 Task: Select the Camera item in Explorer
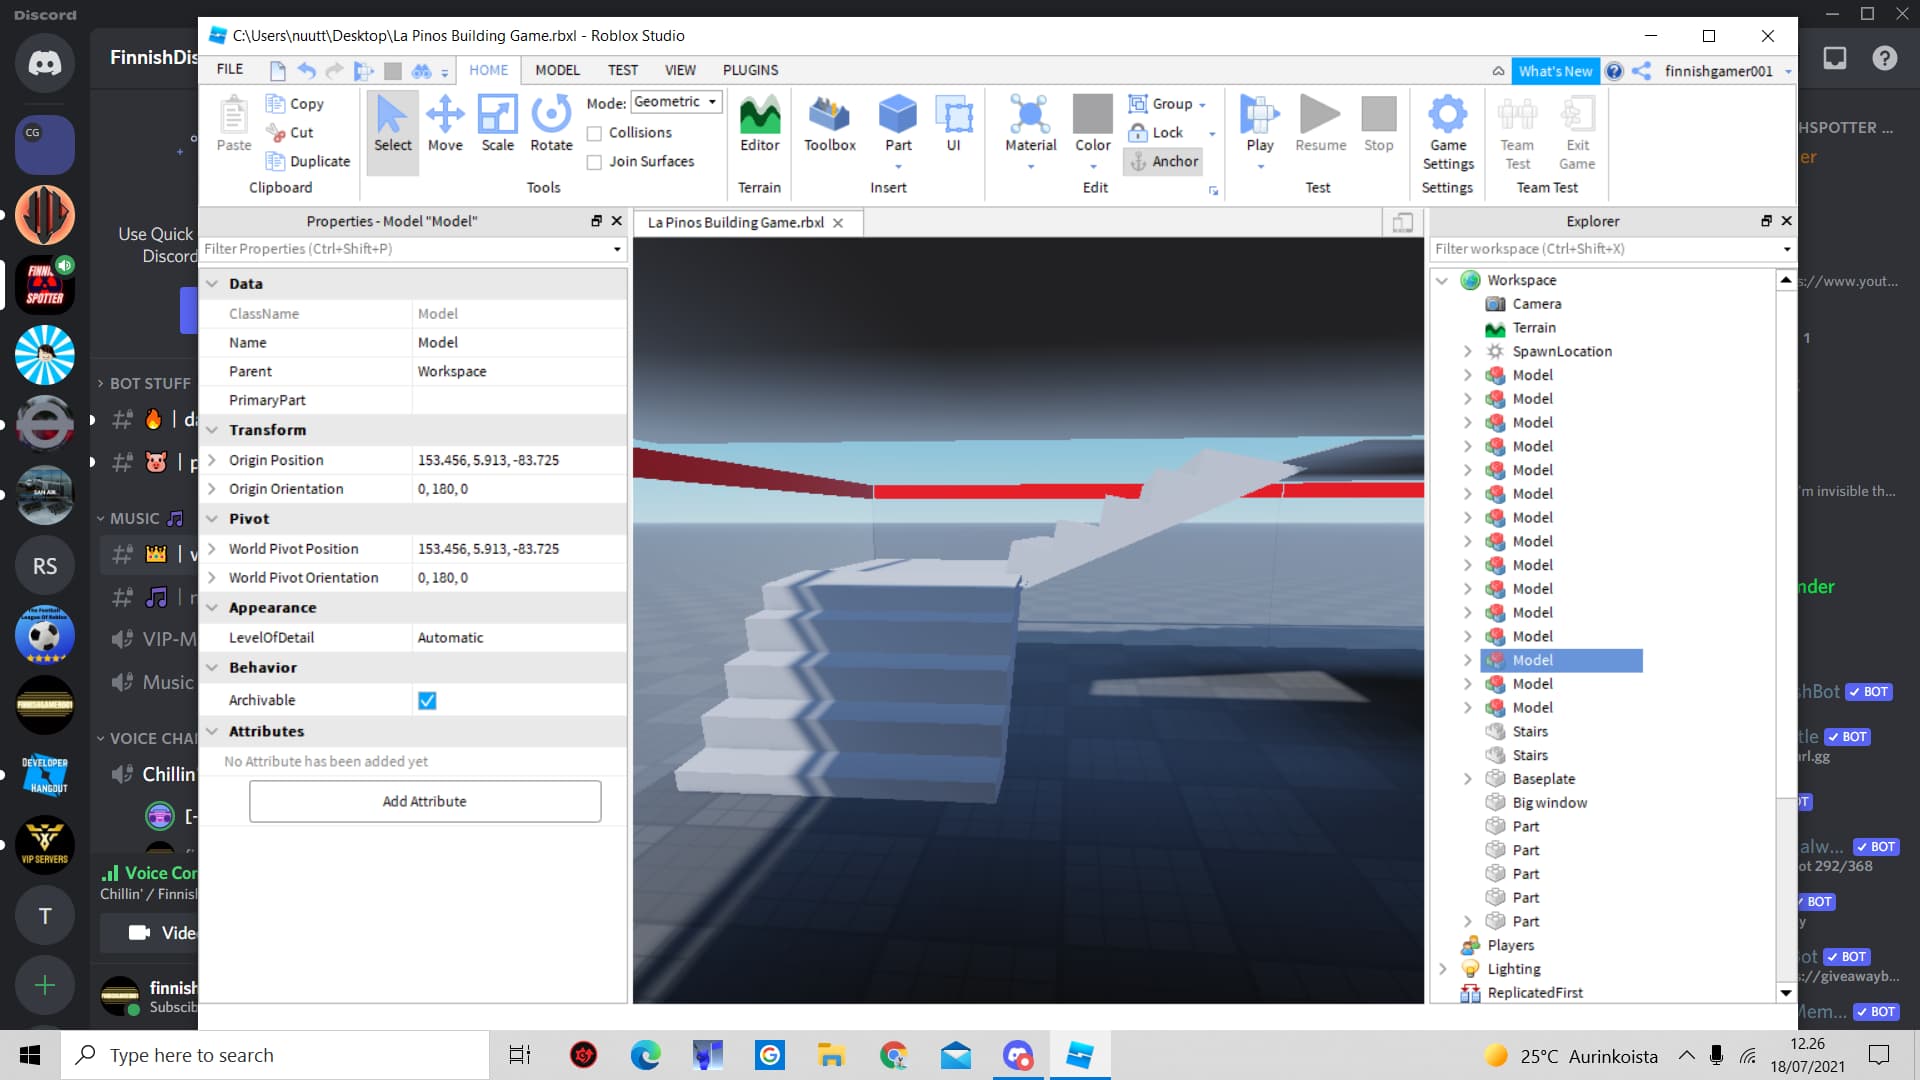click(1536, 304)
